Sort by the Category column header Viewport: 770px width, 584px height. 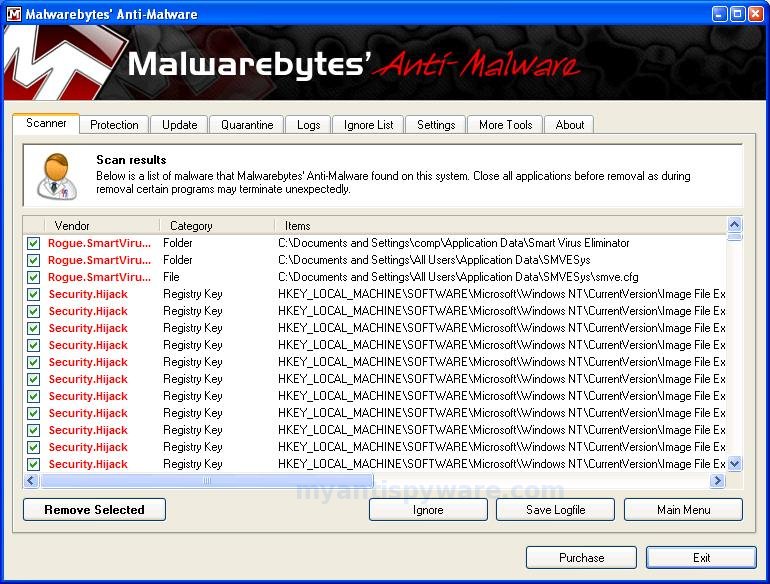pyautogui.click(x=217, y=226)
